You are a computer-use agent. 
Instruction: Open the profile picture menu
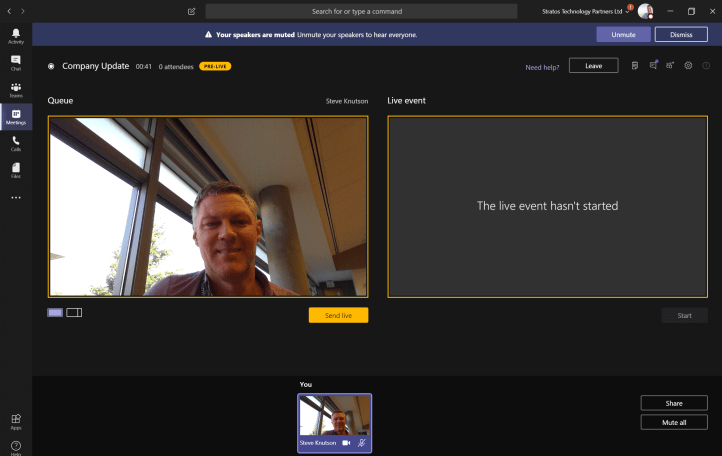[646, 11]
